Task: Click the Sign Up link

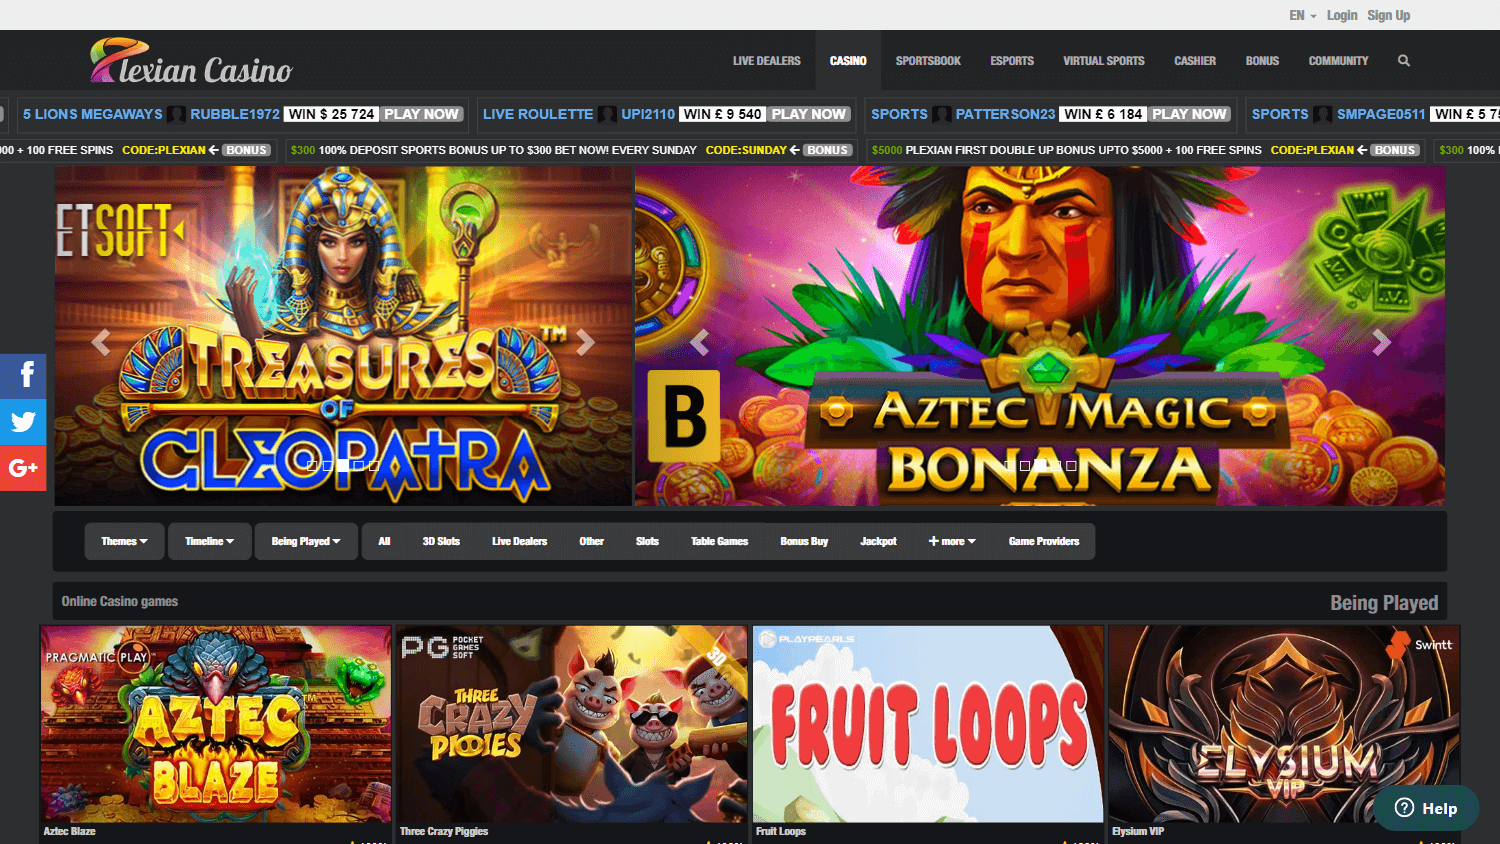Action: pyautogui.click(x=1389, y=15)
